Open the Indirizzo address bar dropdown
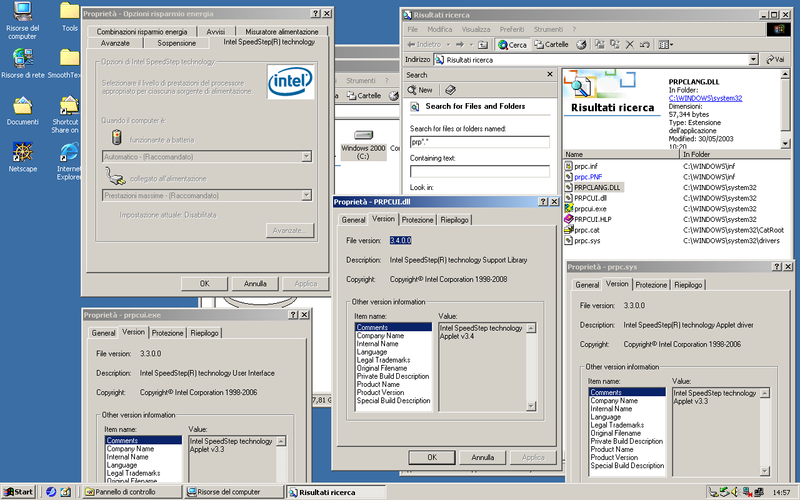800x500 pixels. point(754,60)
